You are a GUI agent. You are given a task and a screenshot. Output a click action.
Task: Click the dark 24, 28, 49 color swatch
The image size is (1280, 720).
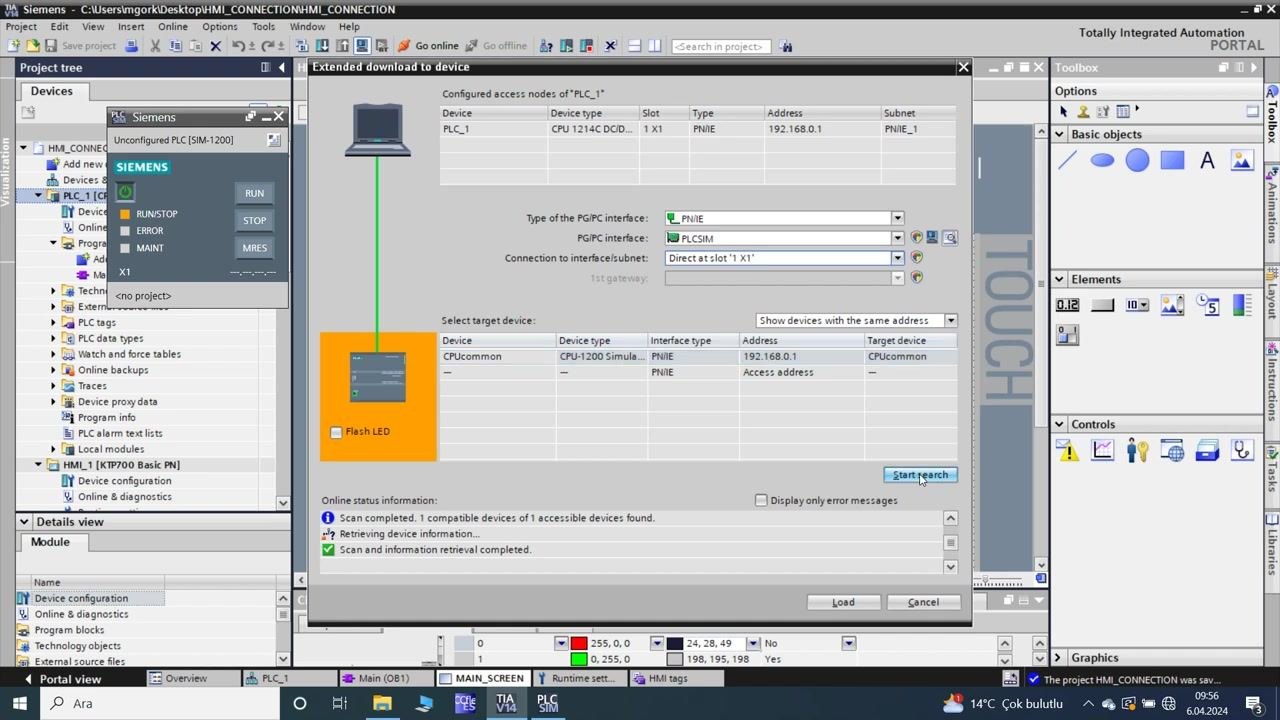pyautogui.click(x=675, y=643)
